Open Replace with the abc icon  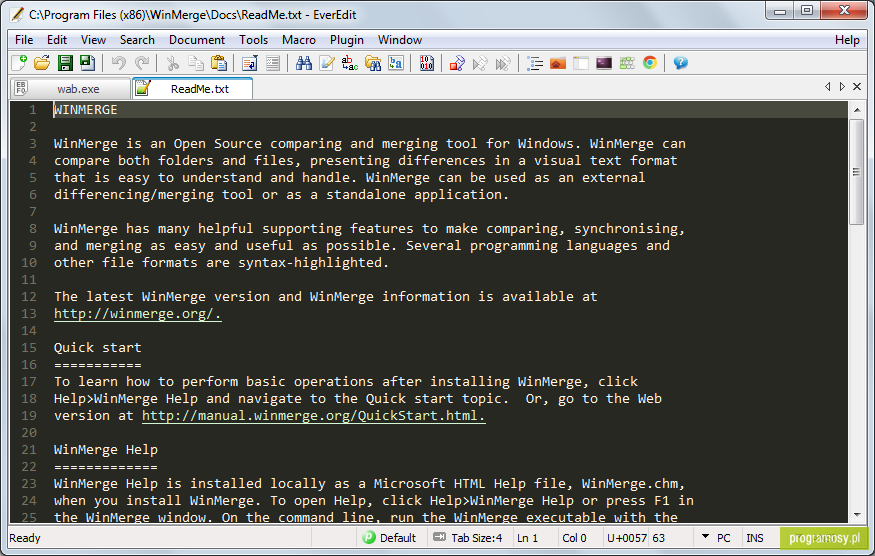(349, 63)
